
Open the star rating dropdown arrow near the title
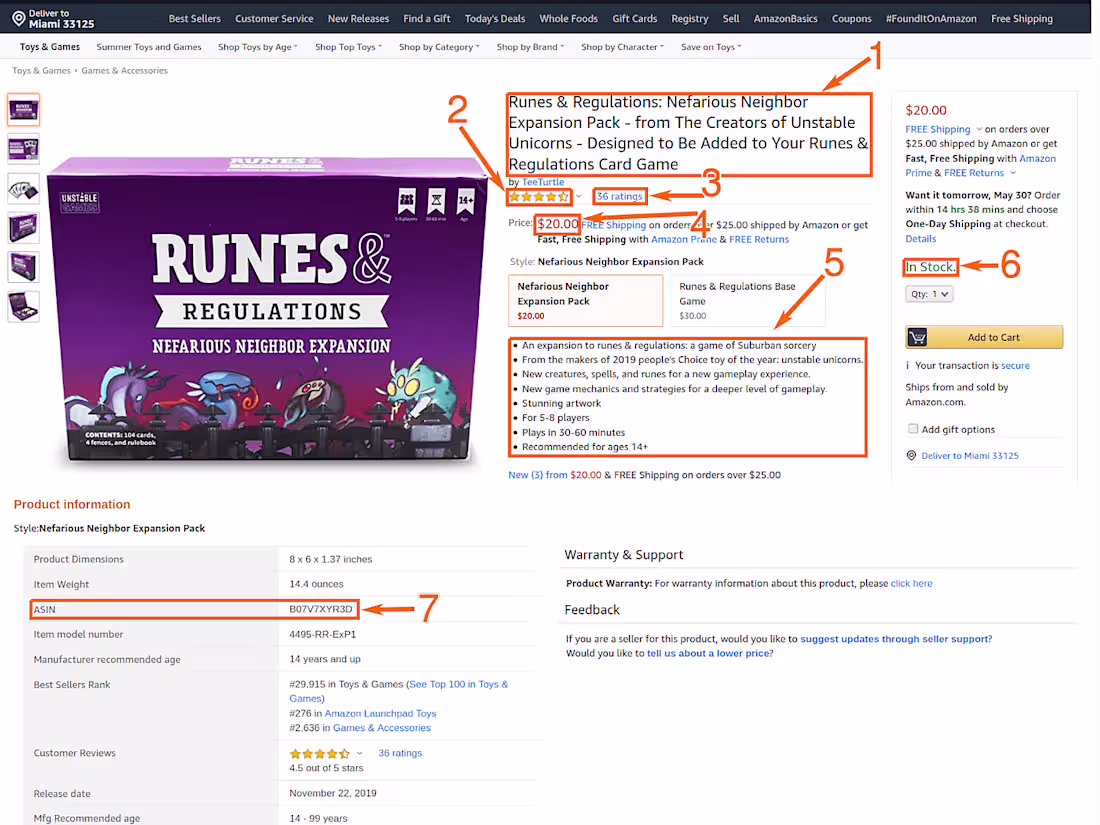click(x=577, y=196)
